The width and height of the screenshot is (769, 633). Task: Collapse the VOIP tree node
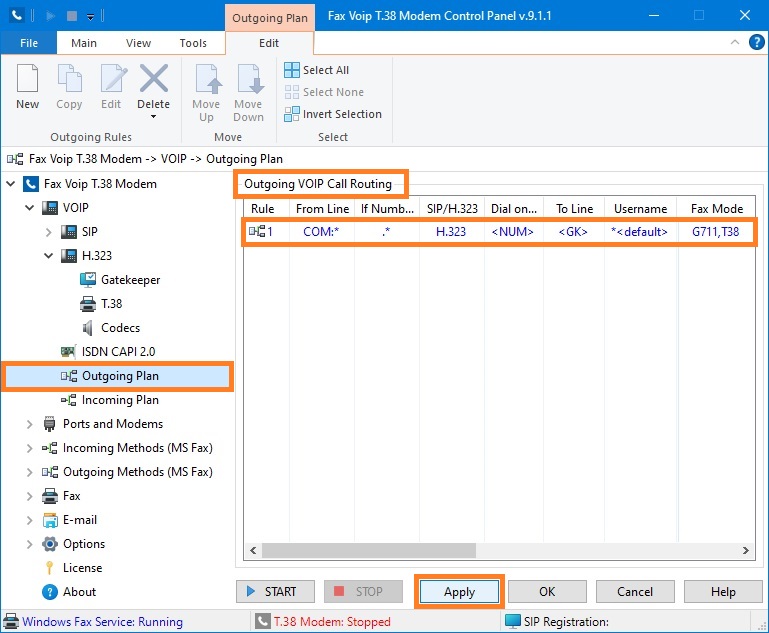29,208
